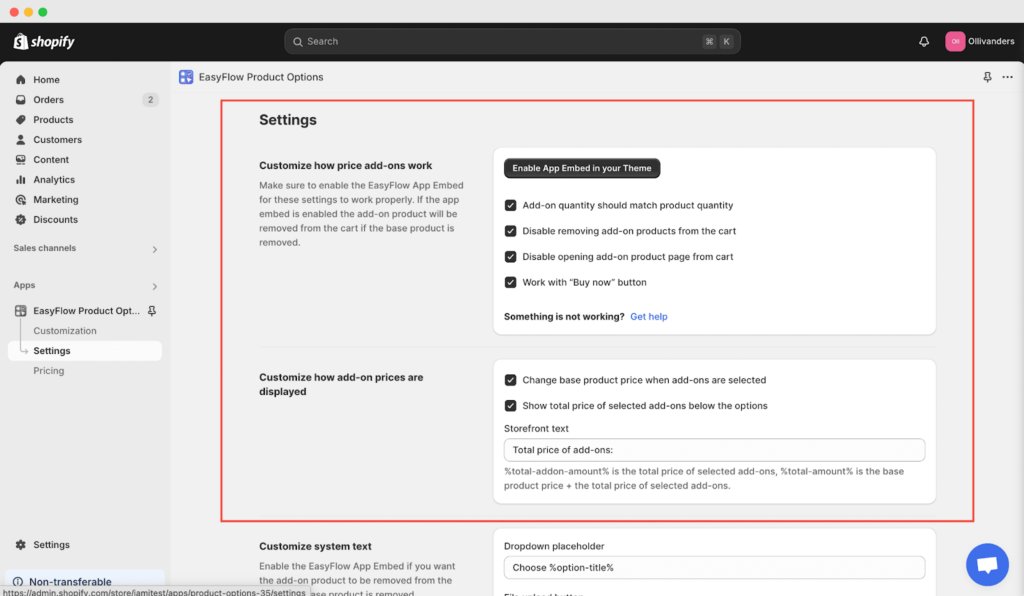This screenshot has height=596, width=1024.
Task: Click 'Enable App Embed in your Theme'
Action: coord(581,168)
